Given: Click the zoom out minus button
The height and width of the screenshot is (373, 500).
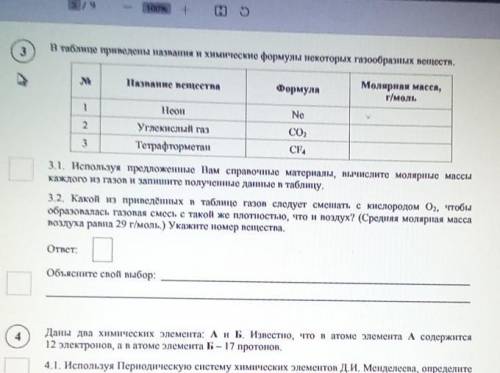Looking at the screenshot, I should [x=127, y=8].
